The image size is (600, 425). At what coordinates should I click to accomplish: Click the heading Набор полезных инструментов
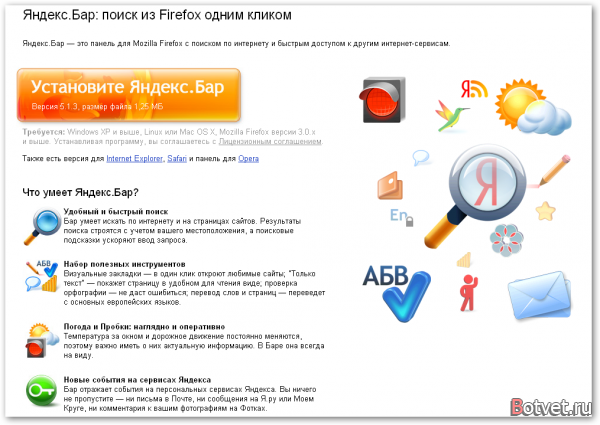124,264
